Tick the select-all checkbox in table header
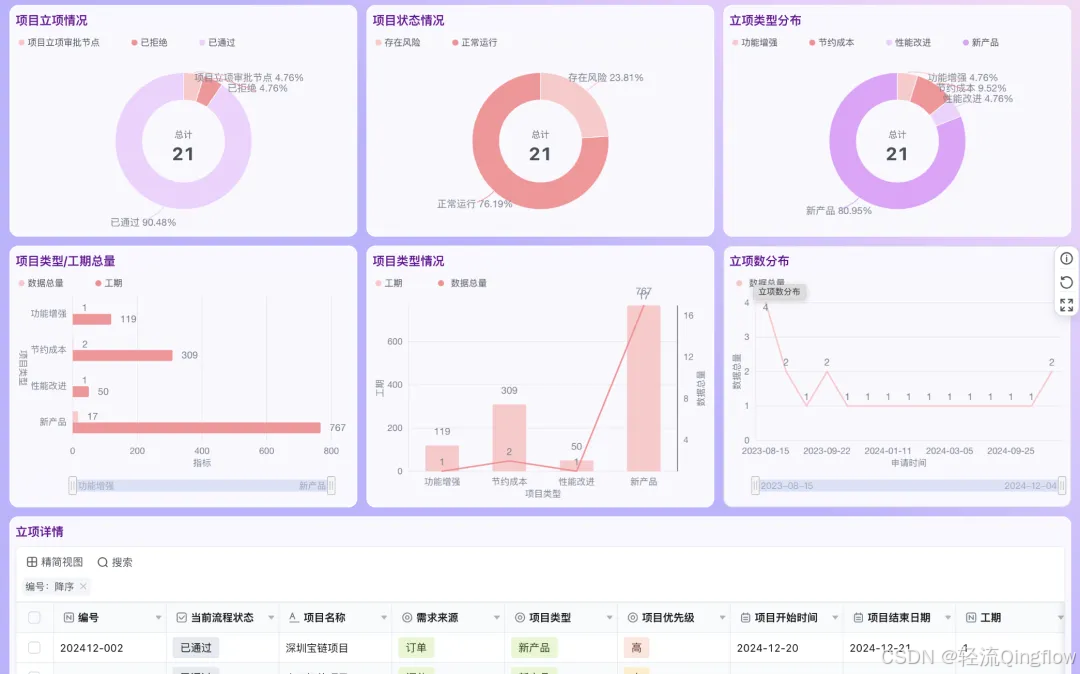The width and height of the screenshot is (1080, 674). [x=34, y=618]
